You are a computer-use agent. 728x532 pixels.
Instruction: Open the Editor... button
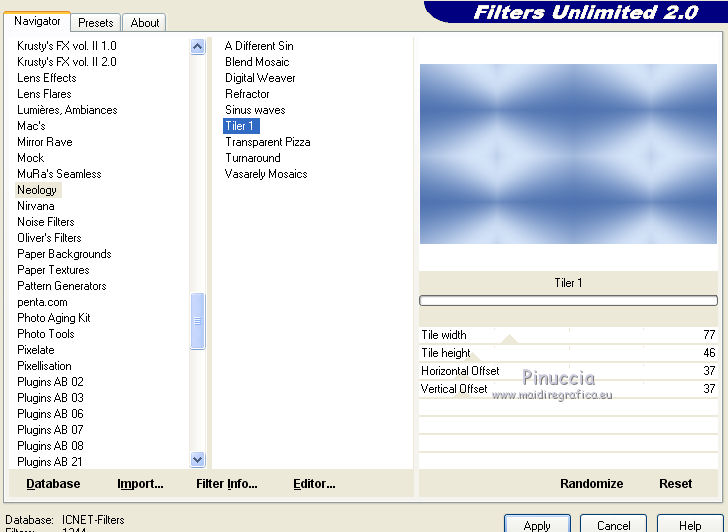click(314, 484)
